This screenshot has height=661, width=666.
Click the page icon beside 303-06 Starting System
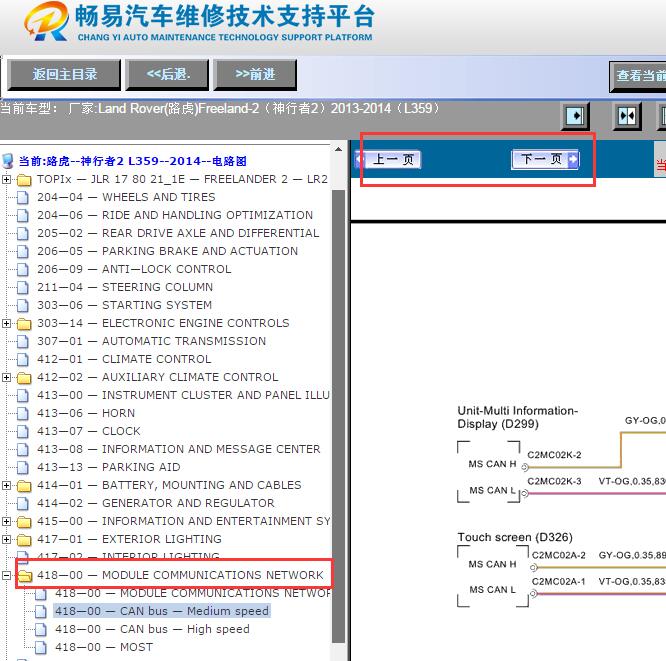23,305
